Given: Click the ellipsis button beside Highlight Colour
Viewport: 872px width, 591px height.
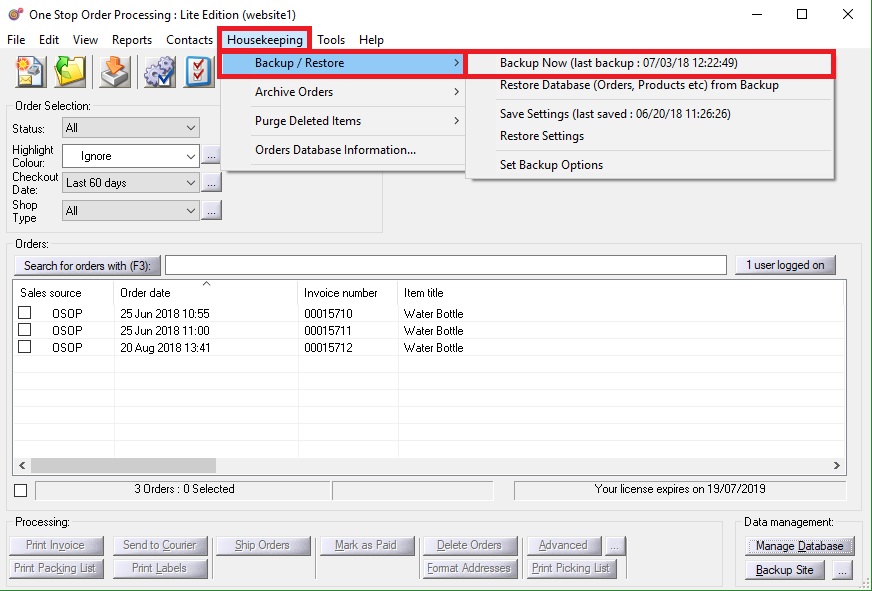Looking at the screenshot, I should 211,156.
